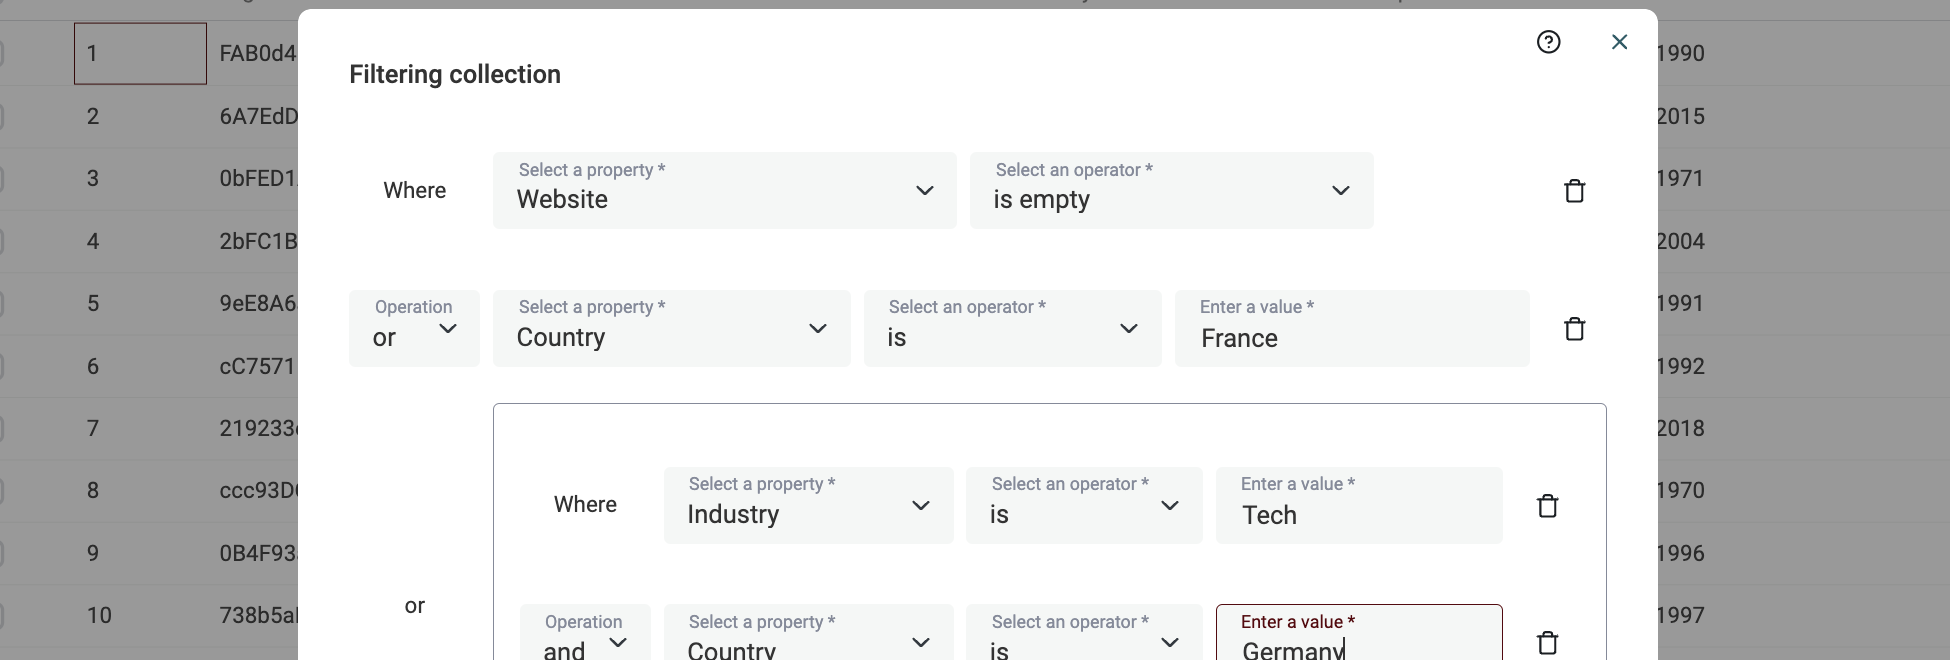Click the France value input field
This screenshot has width=1950, height=660.
[x=1351, y=338]
